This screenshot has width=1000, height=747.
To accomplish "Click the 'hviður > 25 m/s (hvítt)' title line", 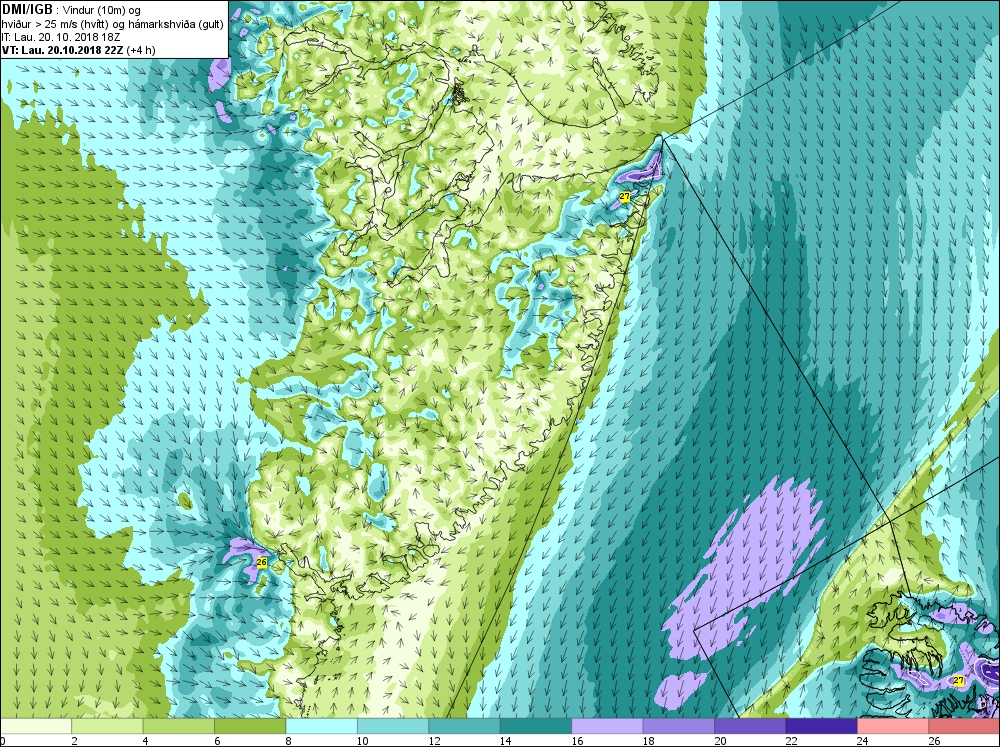I will pos(113,24).
